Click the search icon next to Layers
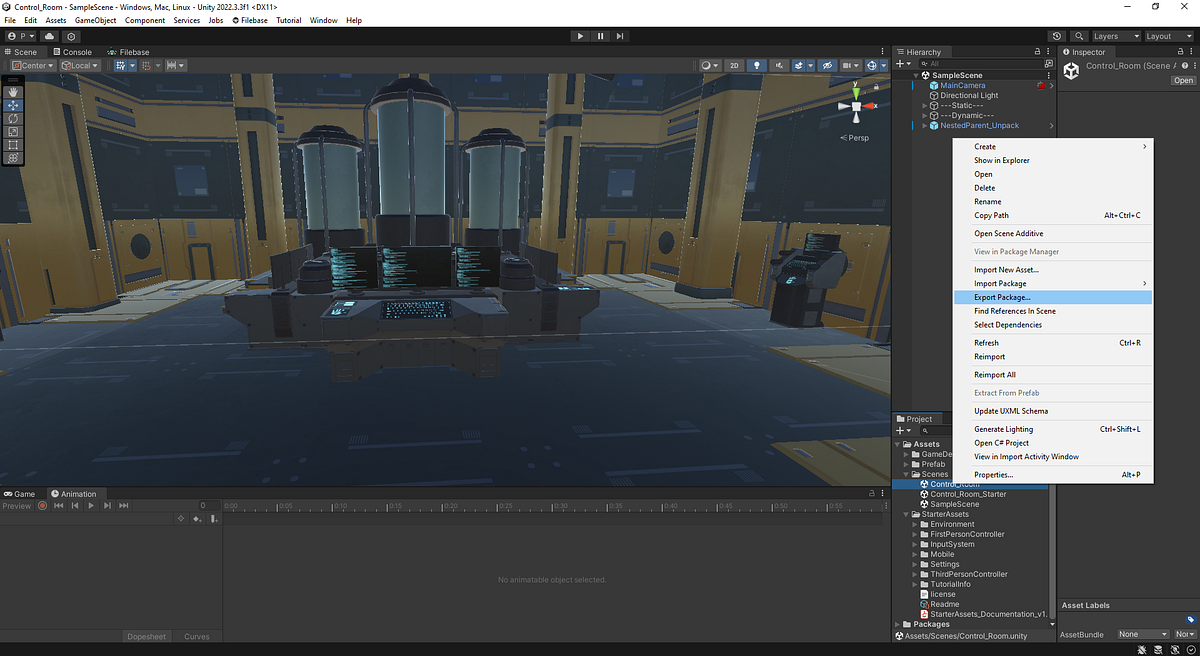This screenshot has width=1200, height=656. (1079, 35)
